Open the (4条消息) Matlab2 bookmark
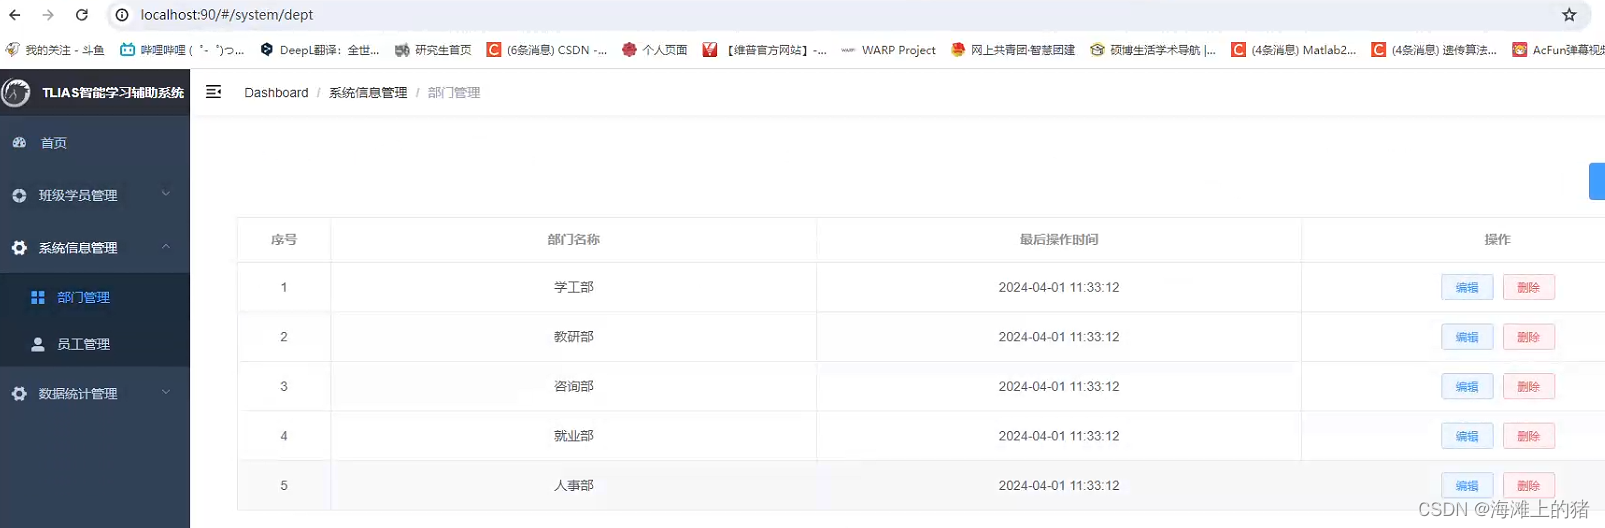1605x528 pixels. pyautogui.click(x=1294, y=50)
